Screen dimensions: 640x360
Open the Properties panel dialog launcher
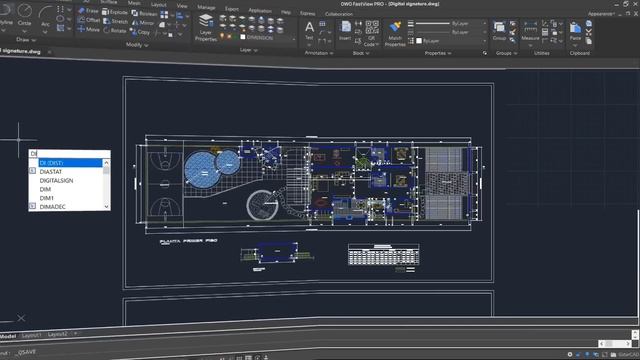coord(485,53)
